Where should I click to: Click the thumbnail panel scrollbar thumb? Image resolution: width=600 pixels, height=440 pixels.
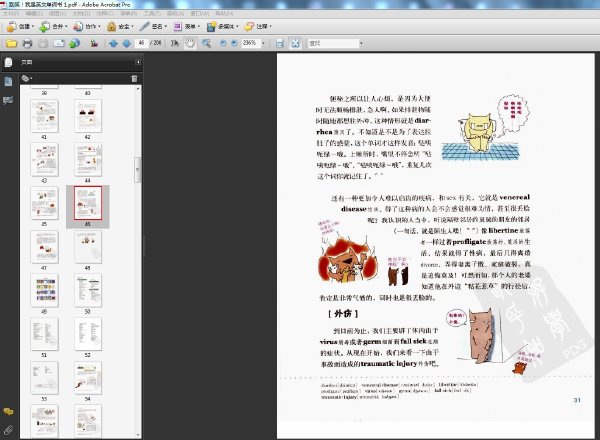point(138,169)
